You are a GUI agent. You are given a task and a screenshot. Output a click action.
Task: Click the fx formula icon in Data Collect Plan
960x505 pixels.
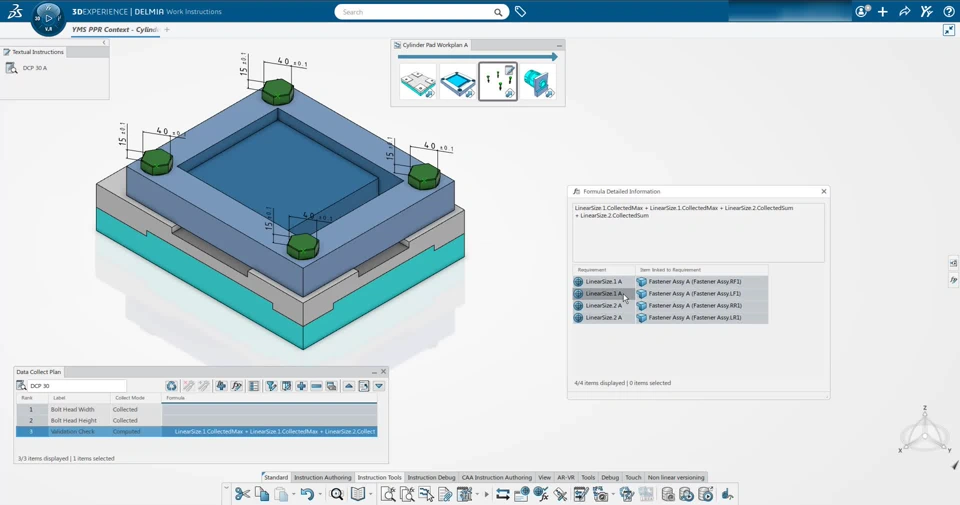tap(236, 386)
